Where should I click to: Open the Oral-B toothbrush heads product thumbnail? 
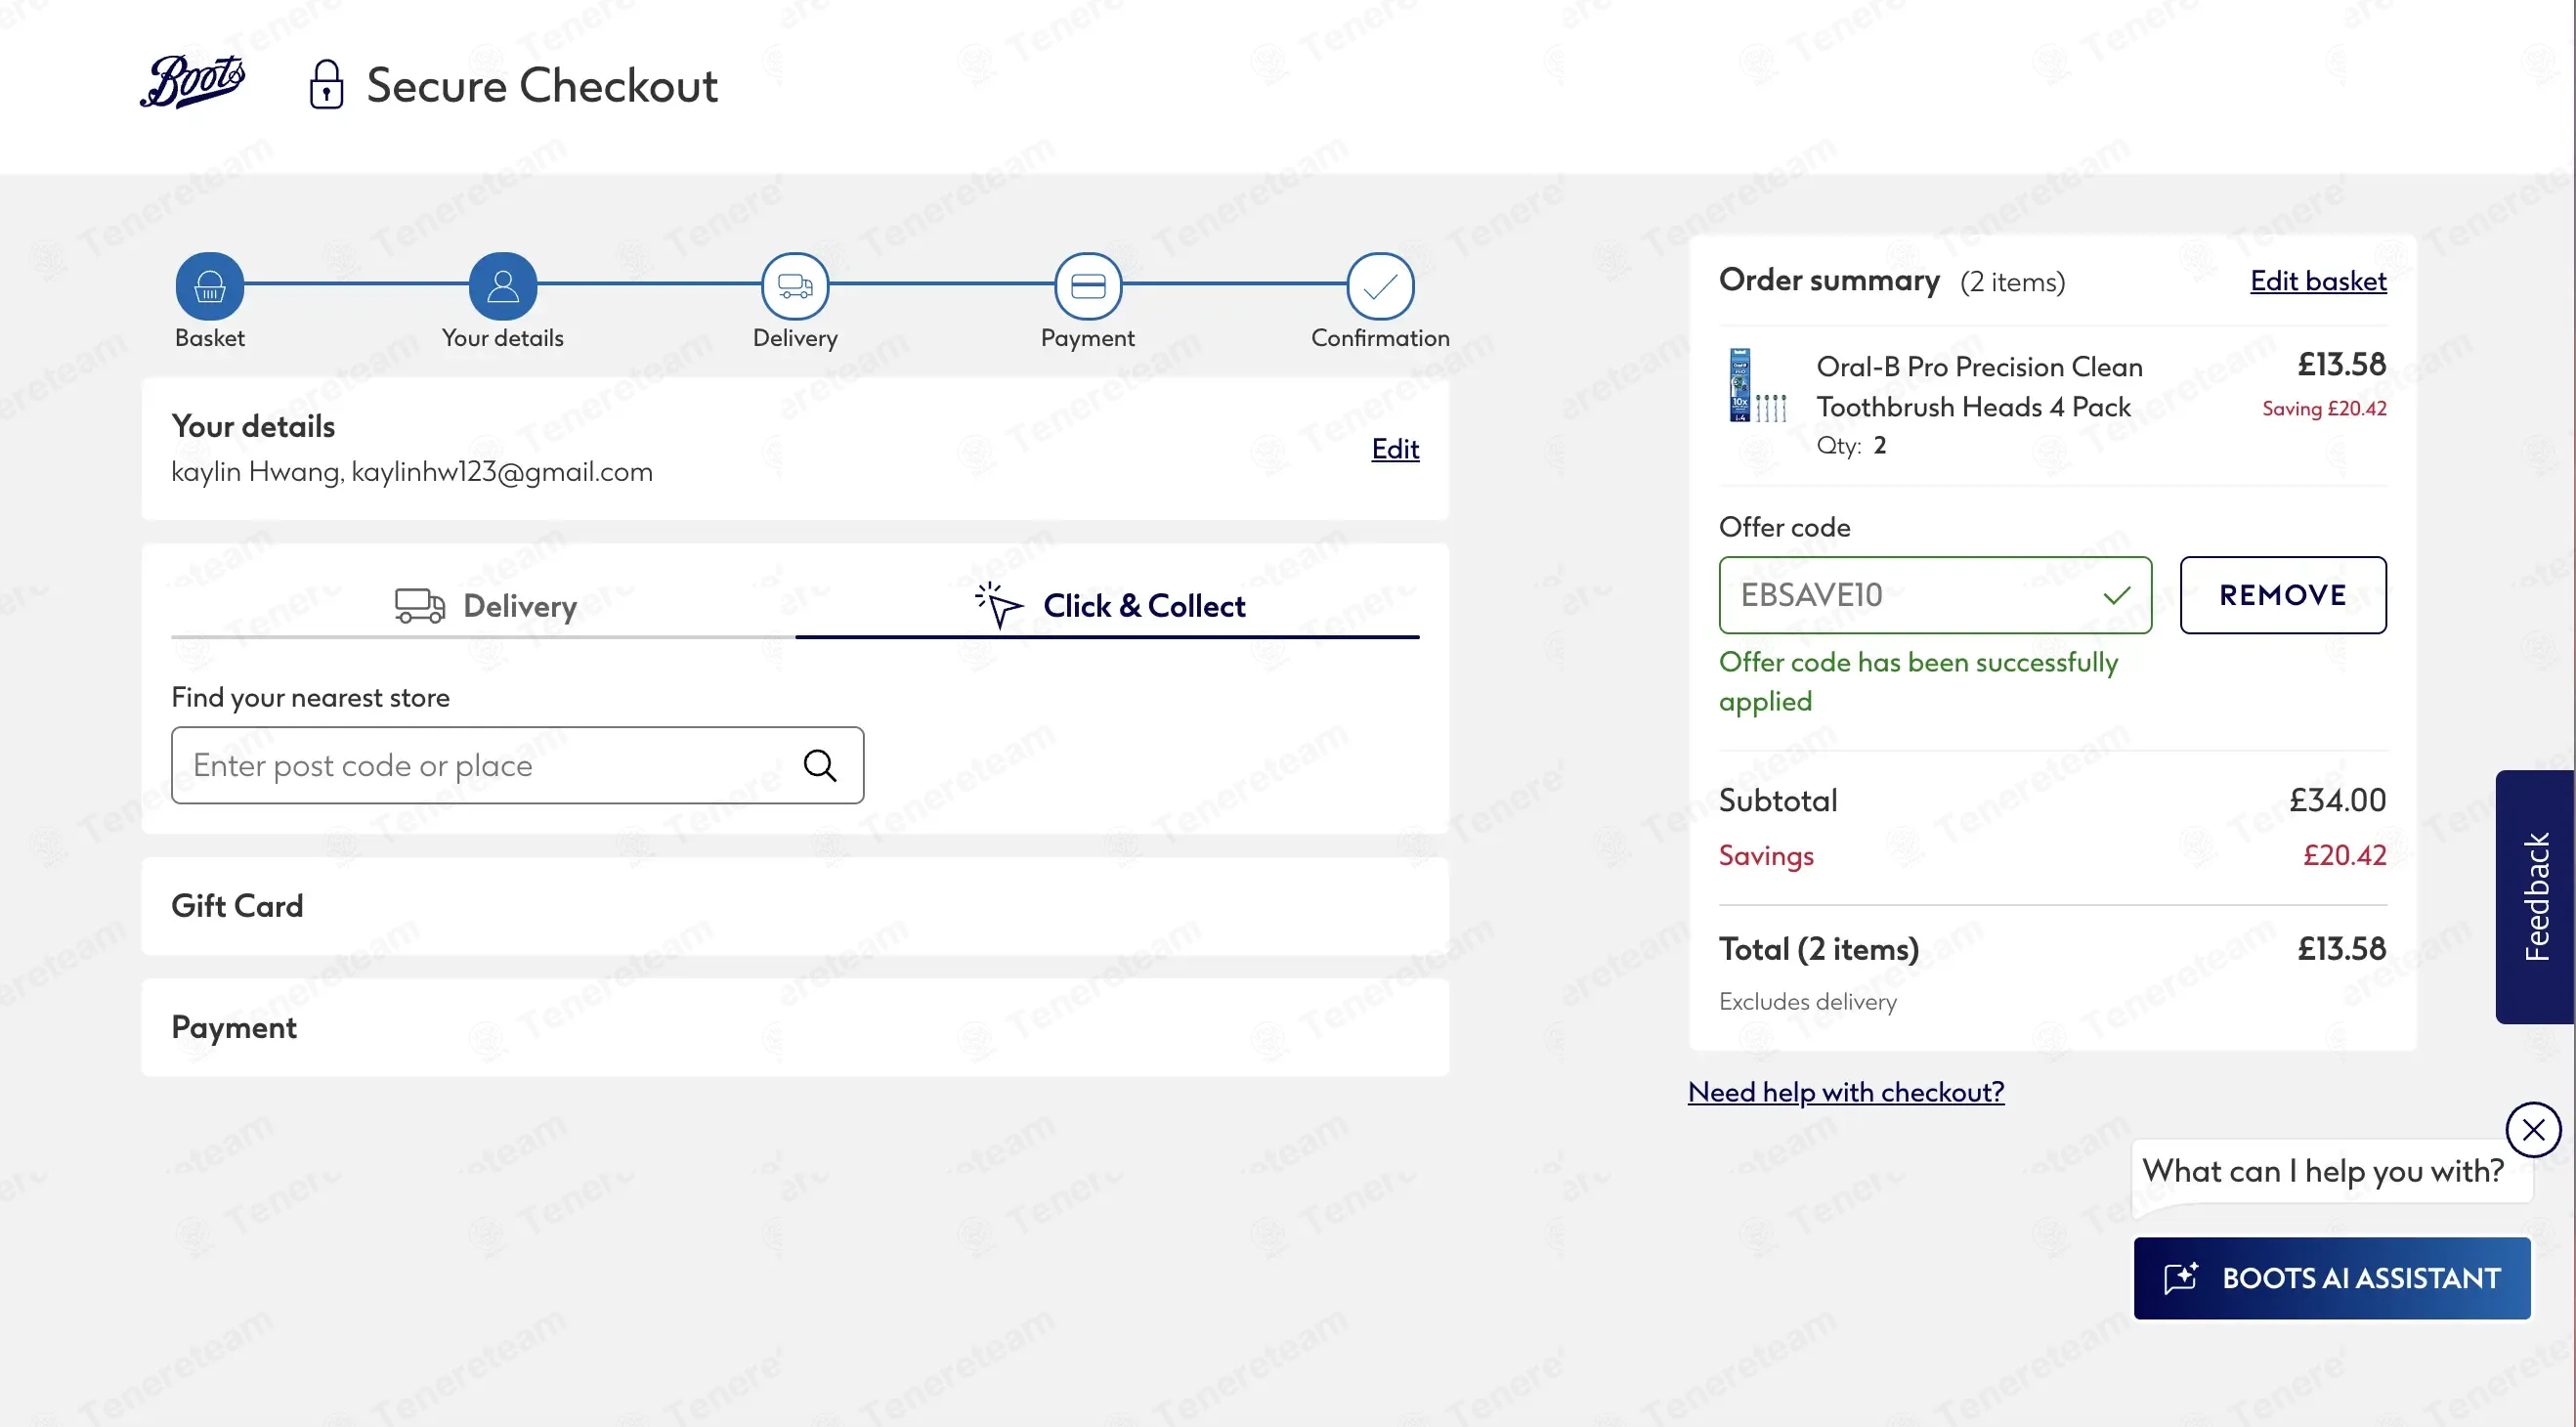tap(1757, 386)
